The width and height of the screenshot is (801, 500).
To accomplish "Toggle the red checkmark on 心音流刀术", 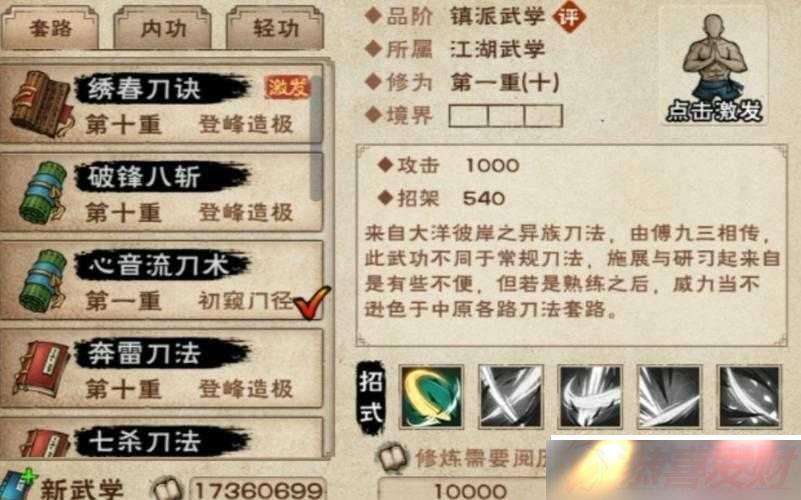I will coord(311,302).
